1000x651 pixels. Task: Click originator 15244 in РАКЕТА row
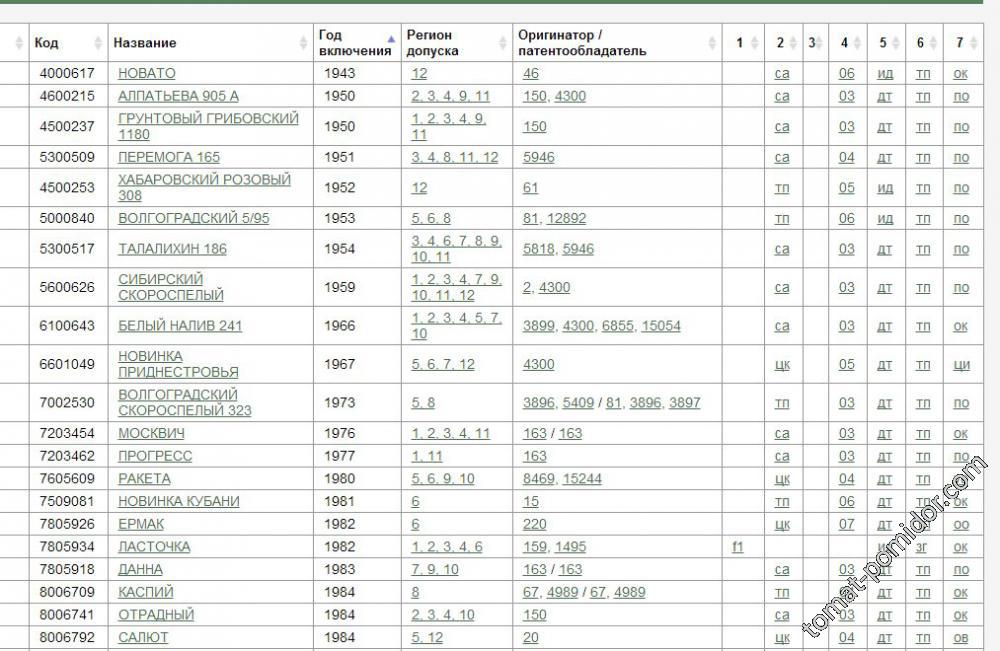click(582, 479)
